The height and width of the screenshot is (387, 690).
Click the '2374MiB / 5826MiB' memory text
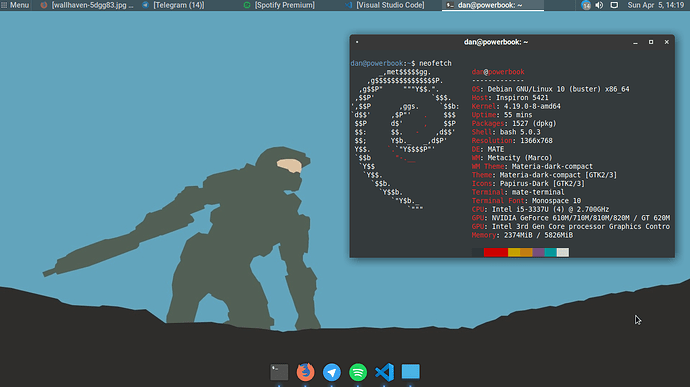tap(538, 236)
